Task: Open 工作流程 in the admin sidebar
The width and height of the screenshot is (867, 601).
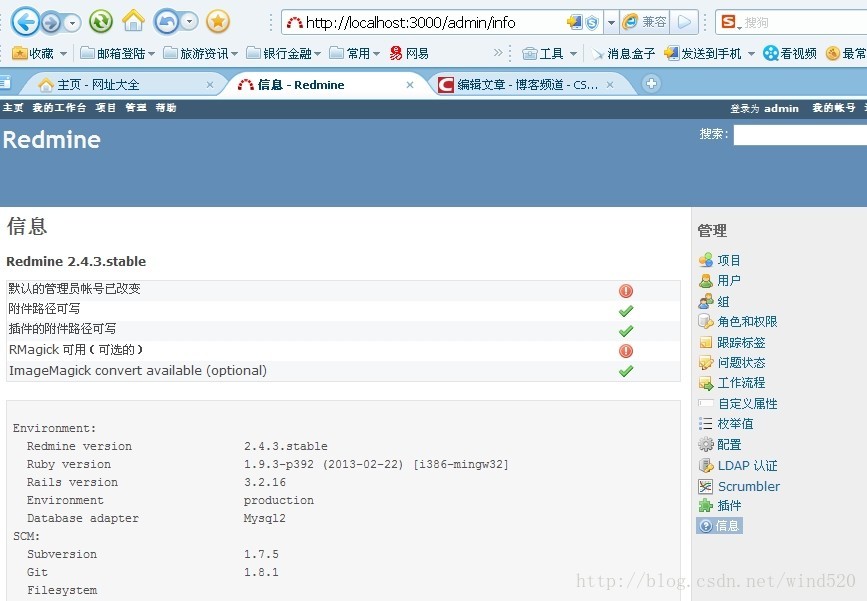Action: [x=741, y=383]
